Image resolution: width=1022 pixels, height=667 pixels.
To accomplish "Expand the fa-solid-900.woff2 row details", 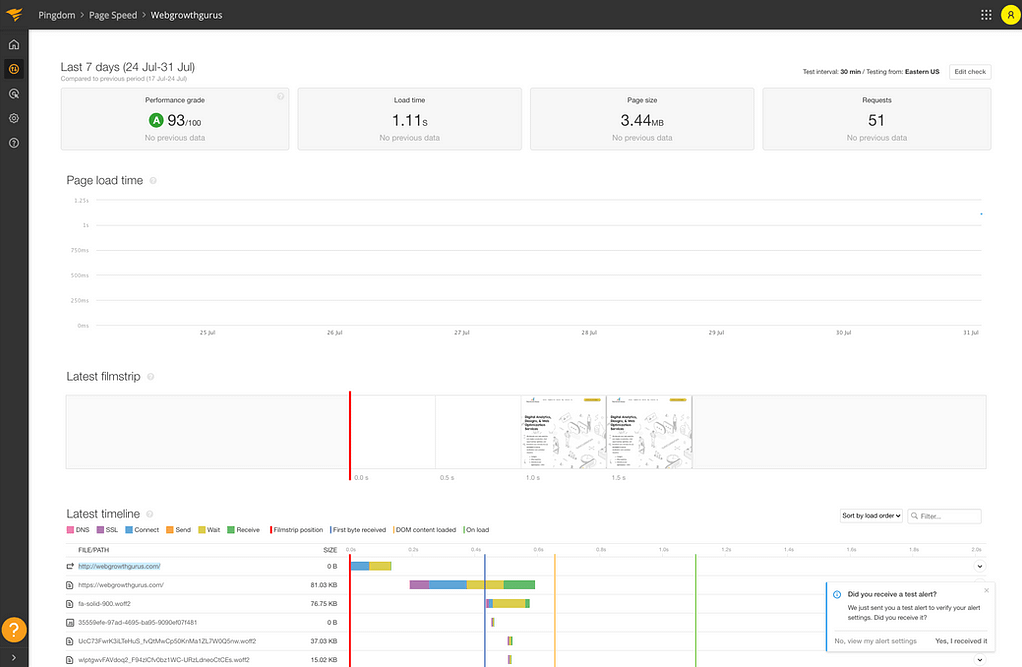I will (x=979, y=603).
